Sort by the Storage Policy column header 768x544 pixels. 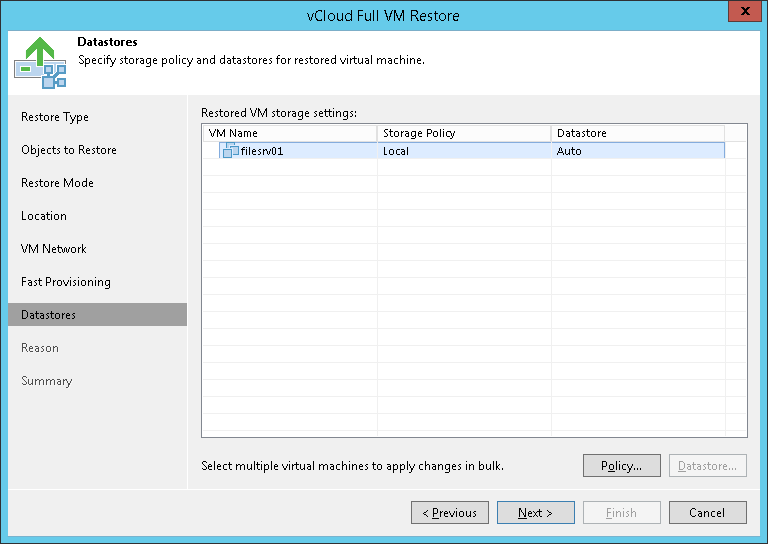[x=464, y=133]
